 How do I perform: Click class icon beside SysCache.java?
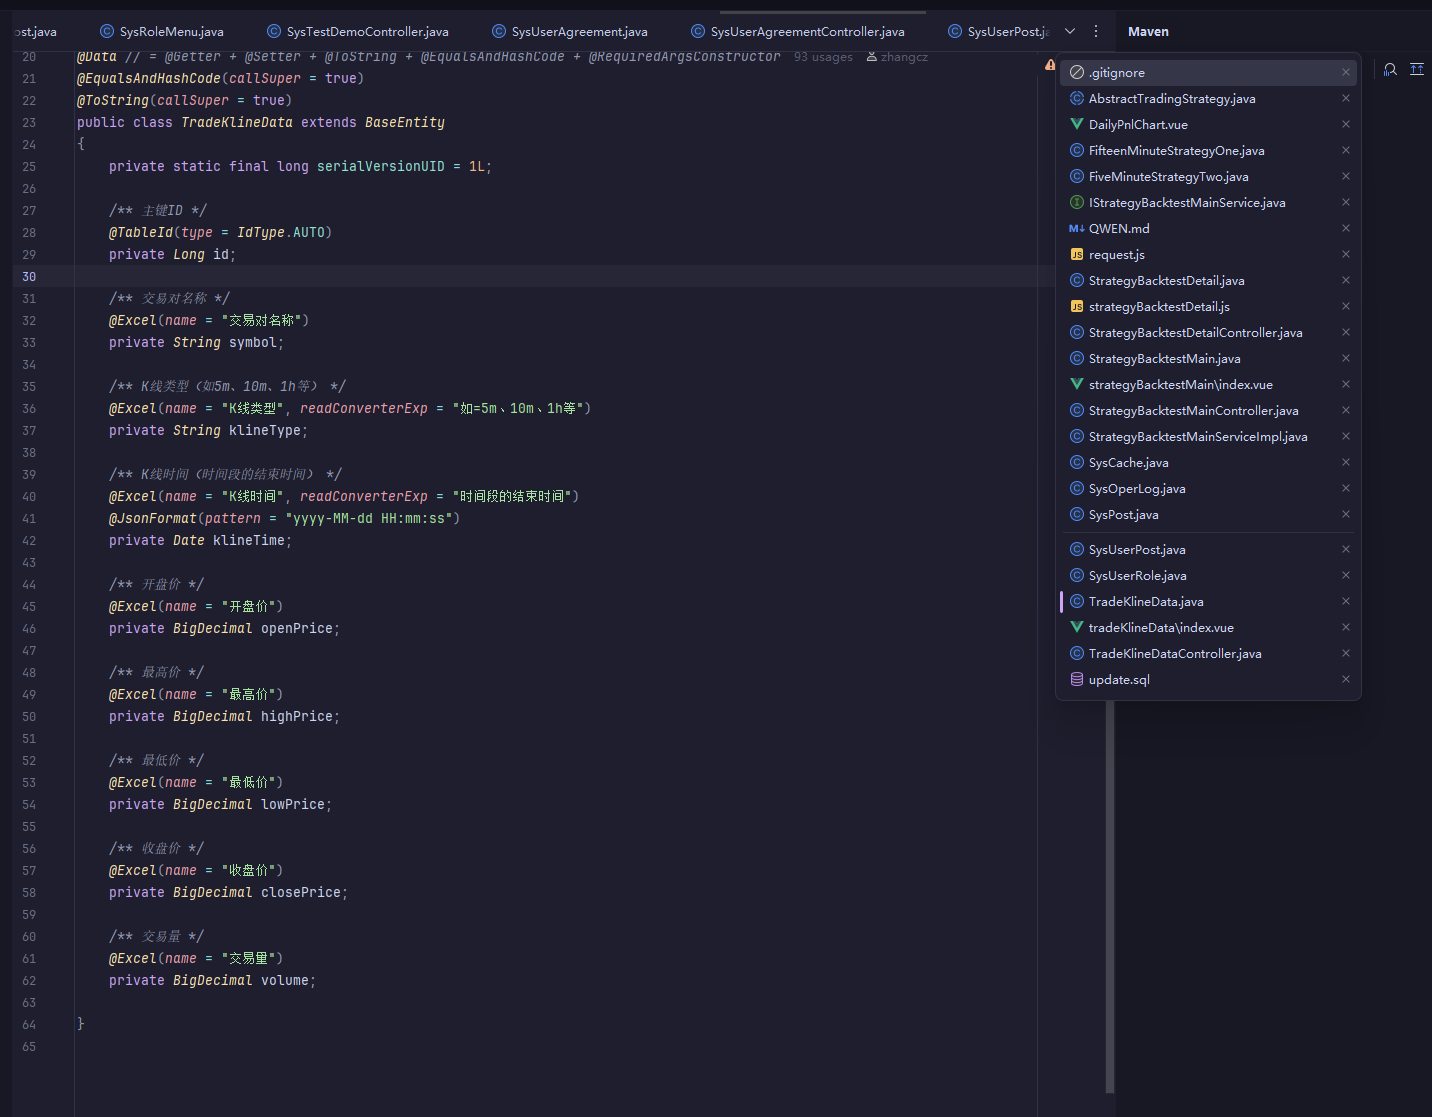point(1077,463)
